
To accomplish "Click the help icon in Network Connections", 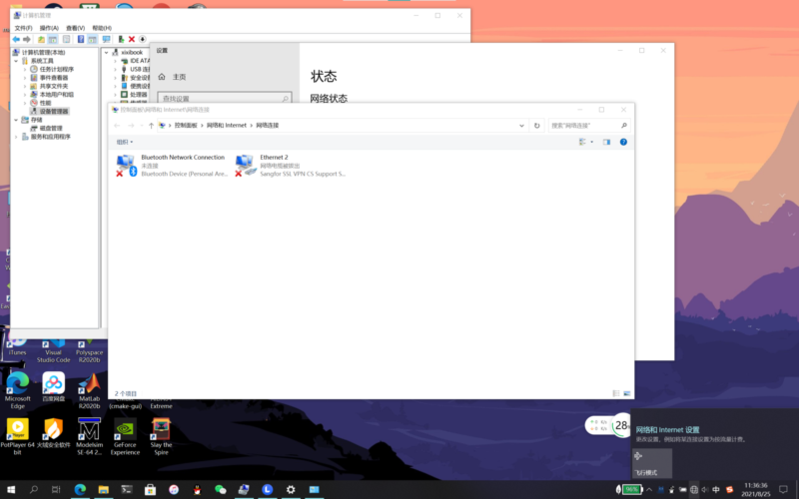I will click(x=623, y=142).
